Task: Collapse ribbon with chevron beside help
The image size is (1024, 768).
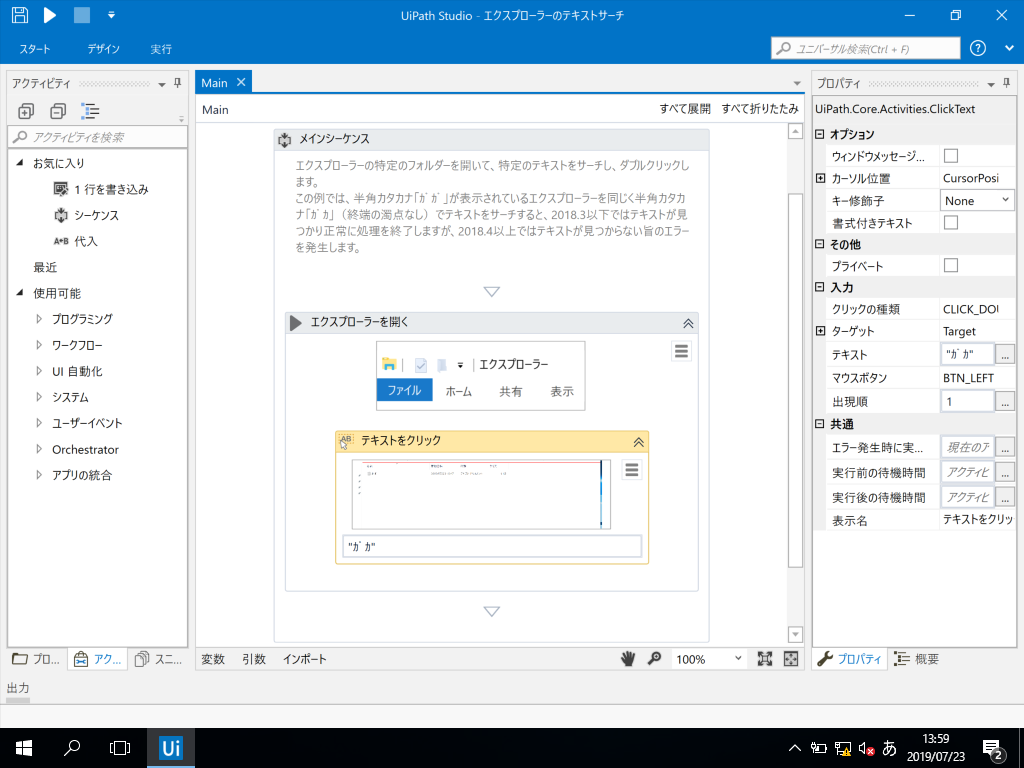Action: (1009, 48)
